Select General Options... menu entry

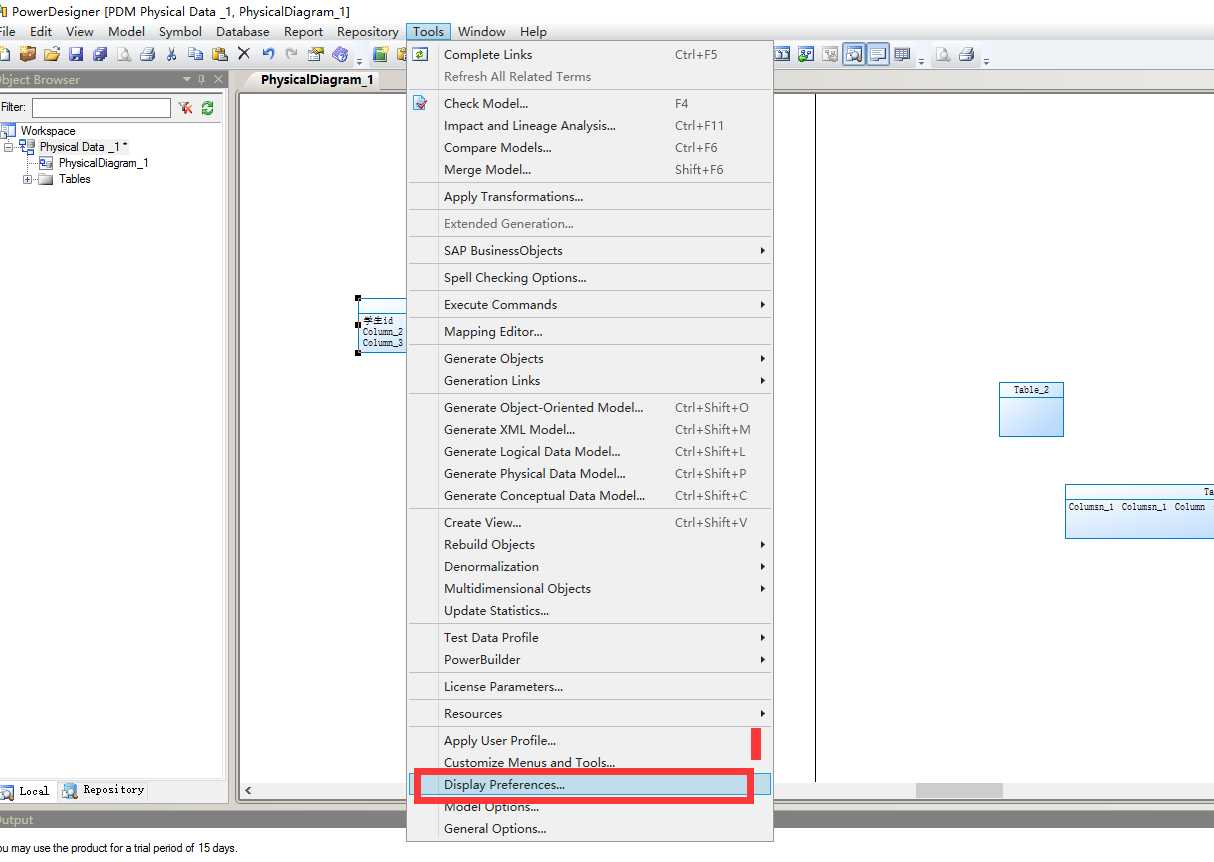(x=590, y=828)
